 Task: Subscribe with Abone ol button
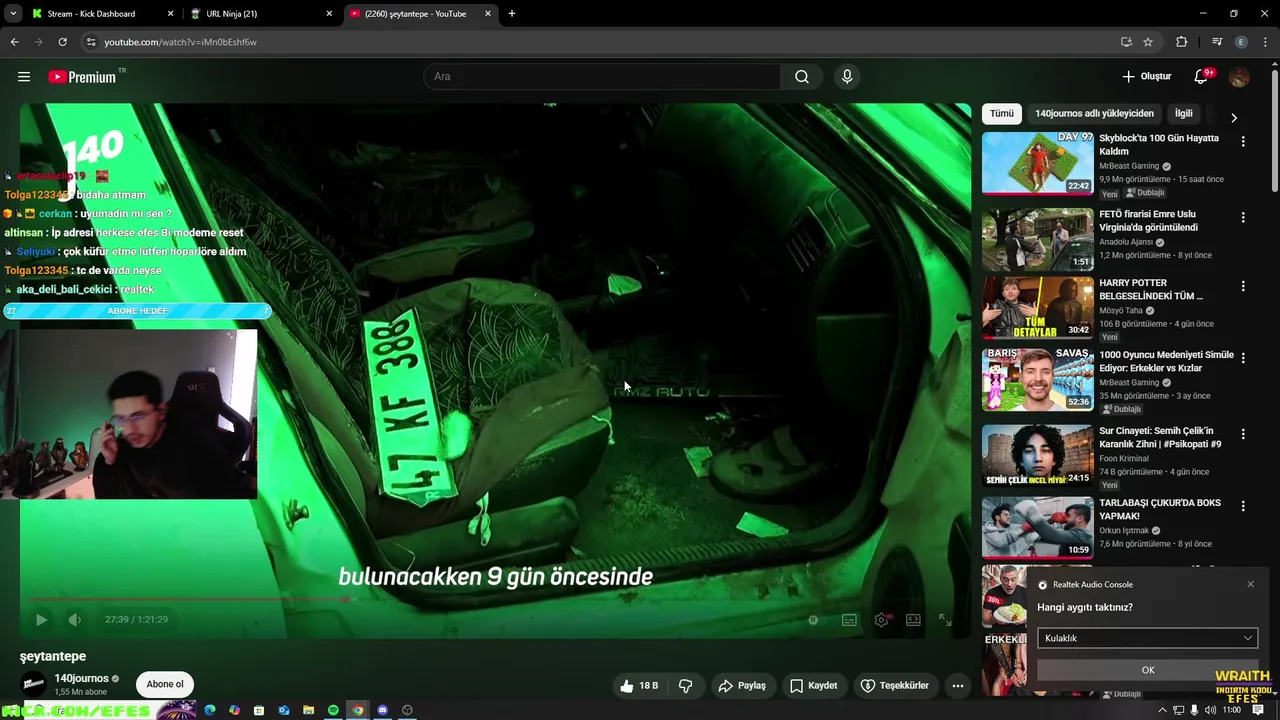tap(165, 685)
